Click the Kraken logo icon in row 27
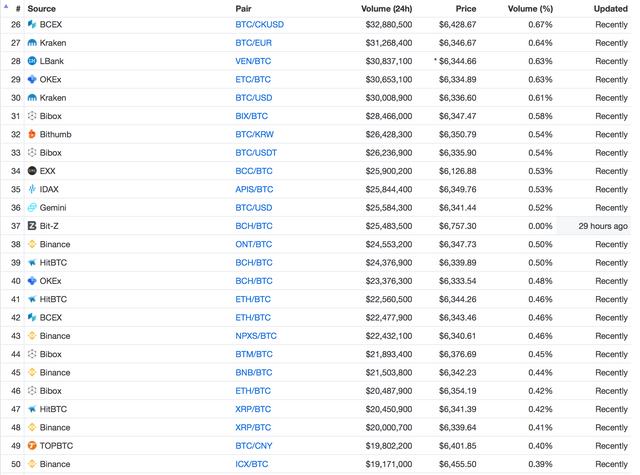The height and width of the screenshot is (475, 640). click(32, 43)
